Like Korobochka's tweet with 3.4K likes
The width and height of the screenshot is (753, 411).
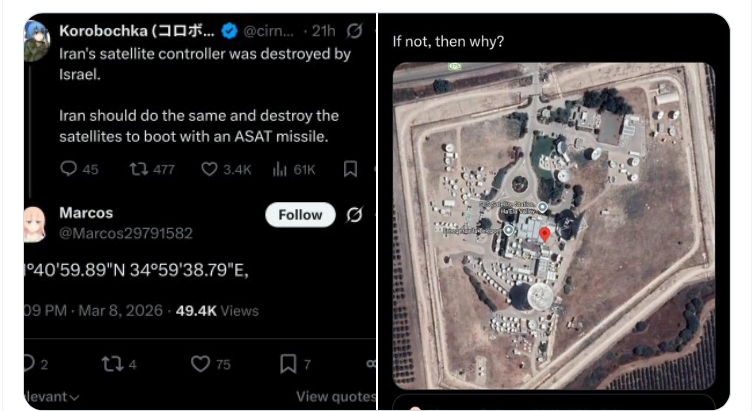[210, 169]
